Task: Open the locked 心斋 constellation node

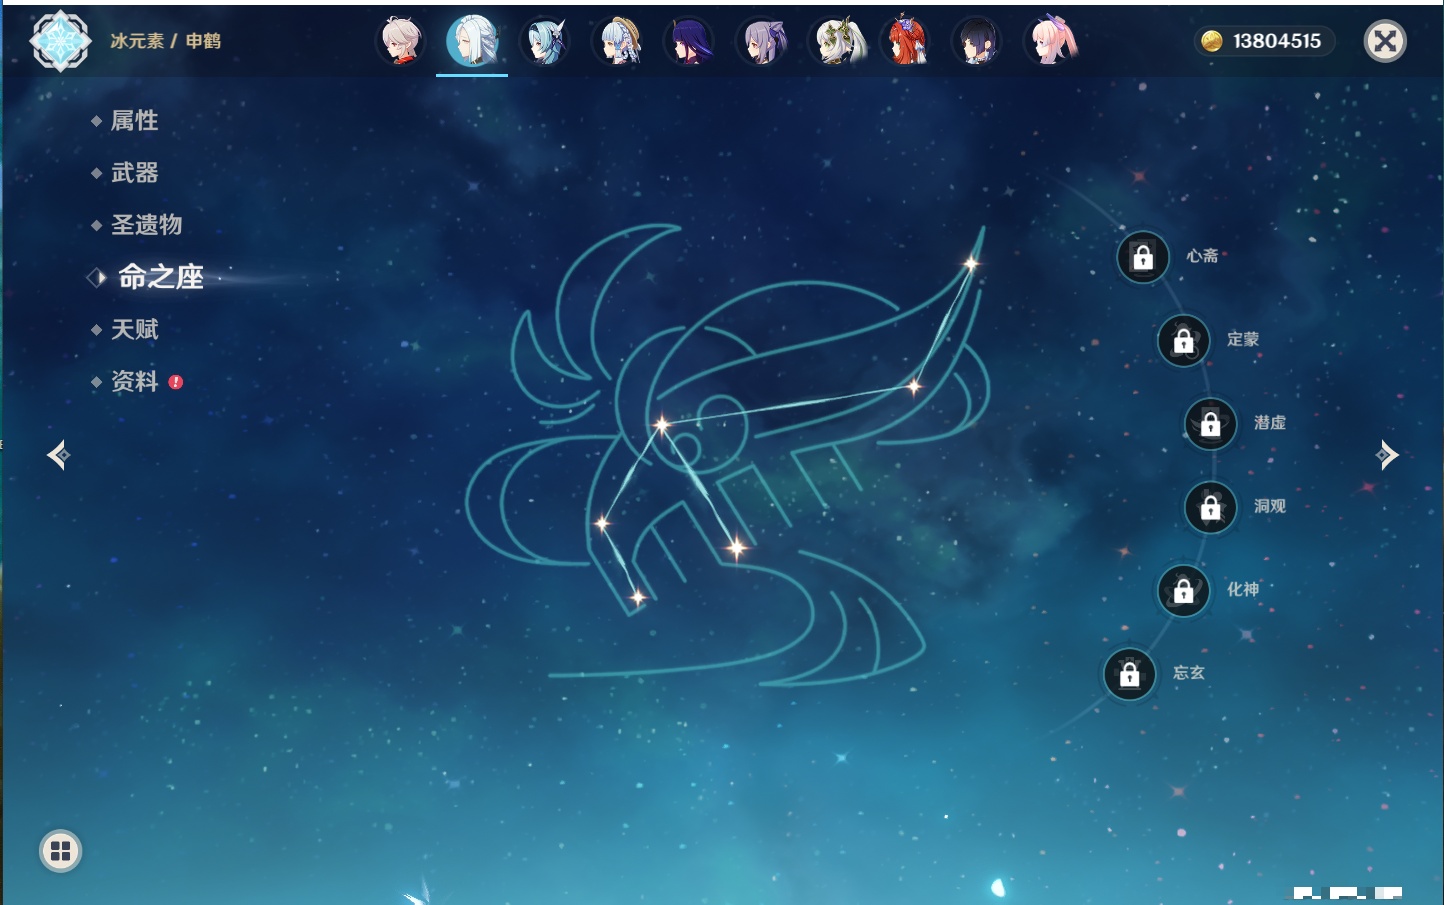Action: click(x=1143, y=258)
